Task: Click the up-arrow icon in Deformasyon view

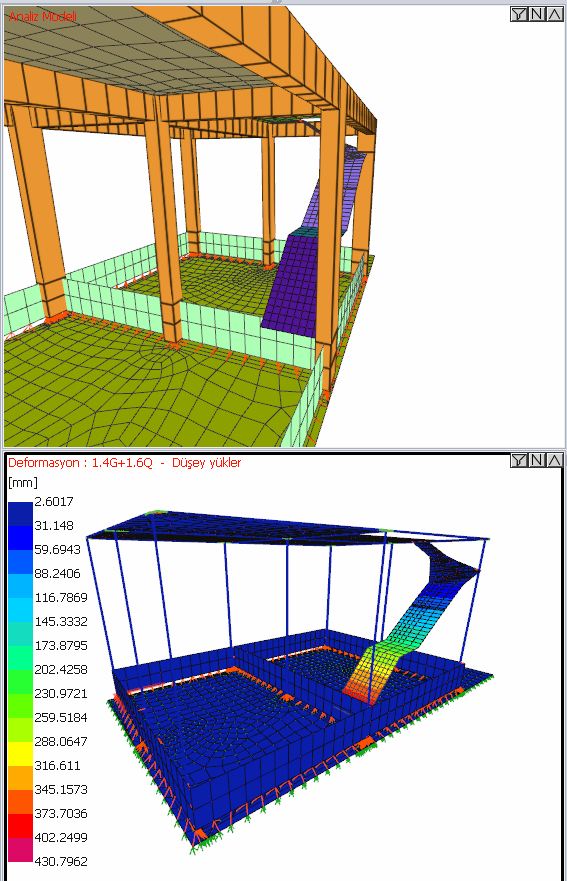Action: point(555,460)
